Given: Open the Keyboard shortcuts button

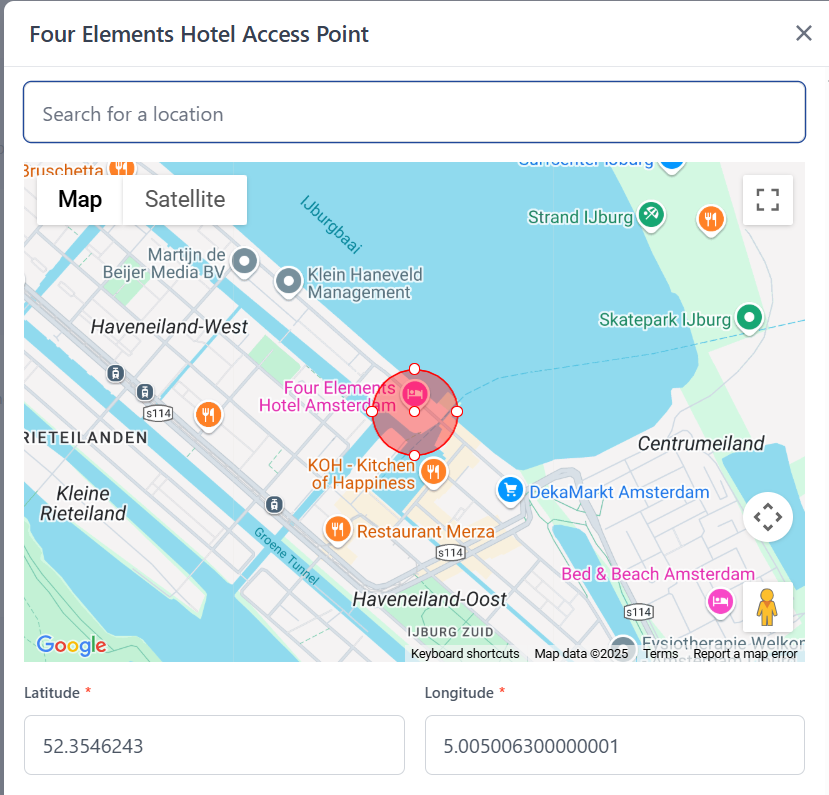Looking at the screenshot, I should (x=465, y=654).
